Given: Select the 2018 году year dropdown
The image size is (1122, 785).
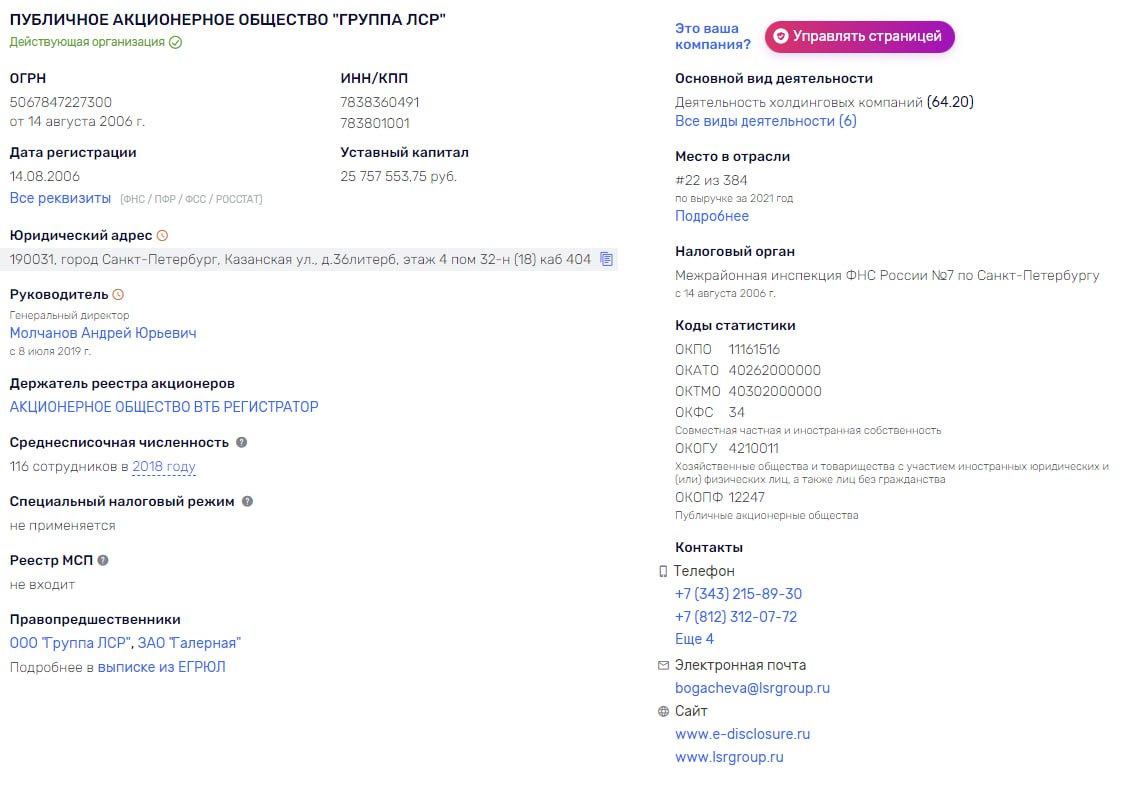Looking at the screenshot, I should pos(164,467).
